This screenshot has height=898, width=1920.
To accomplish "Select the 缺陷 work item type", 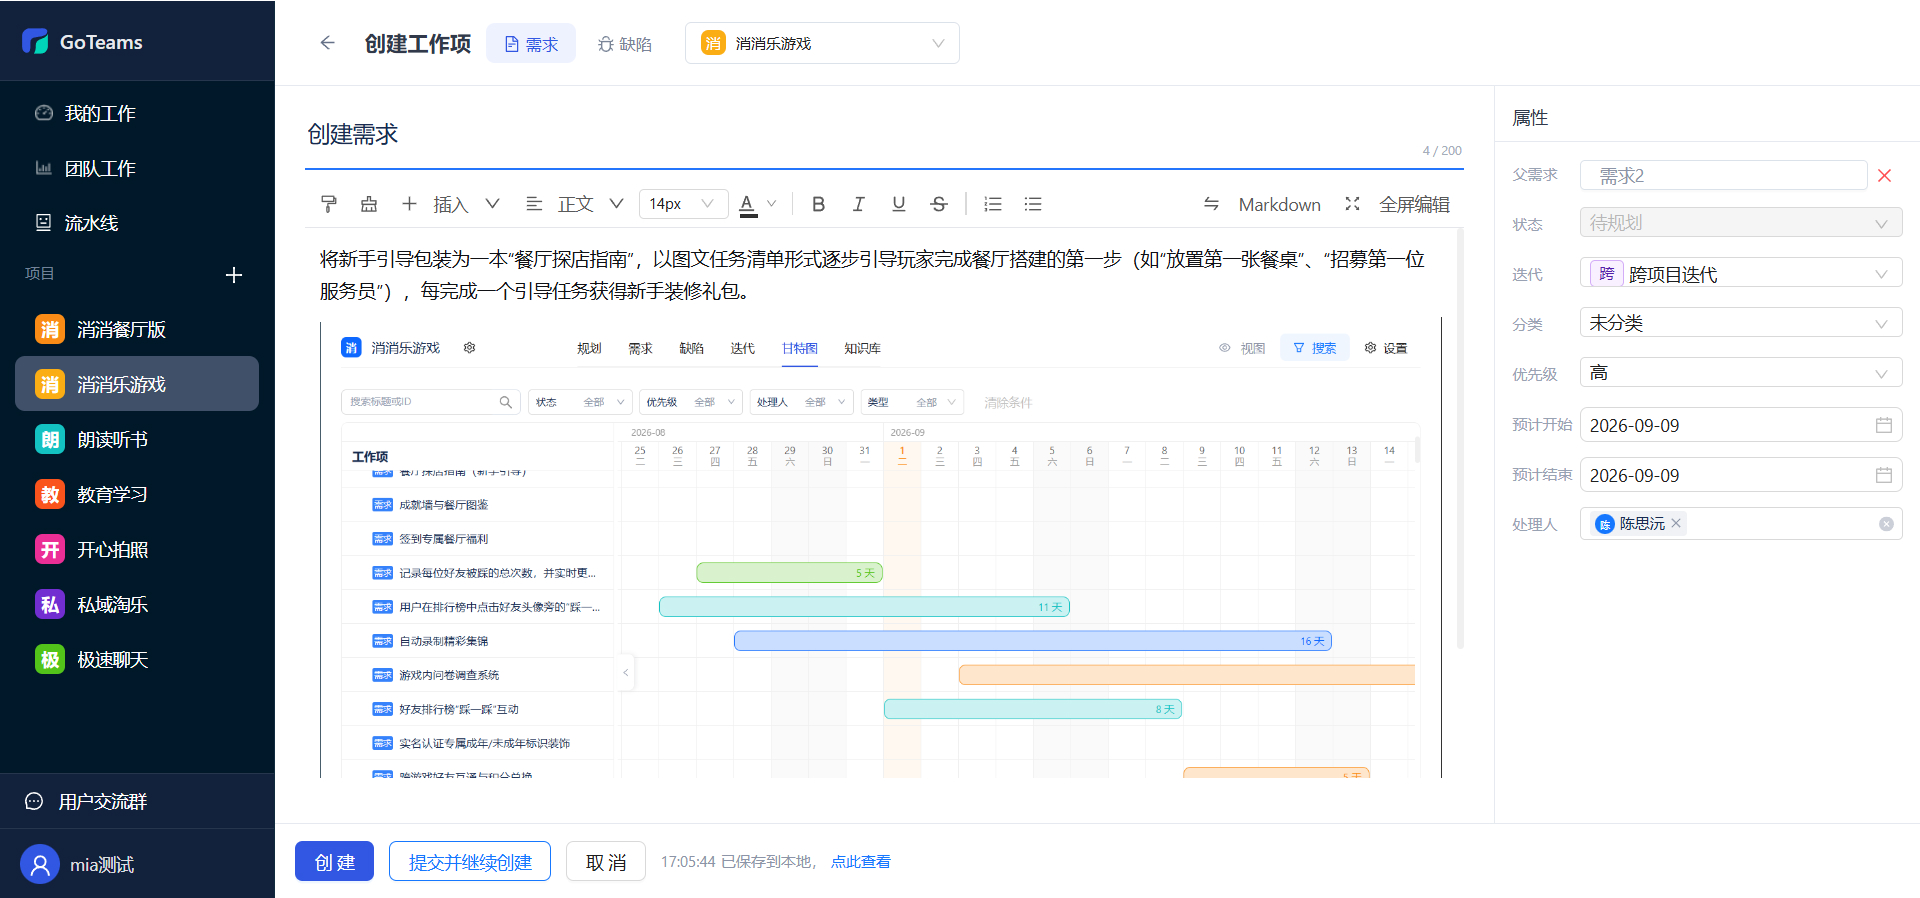I will click(625, 44).
